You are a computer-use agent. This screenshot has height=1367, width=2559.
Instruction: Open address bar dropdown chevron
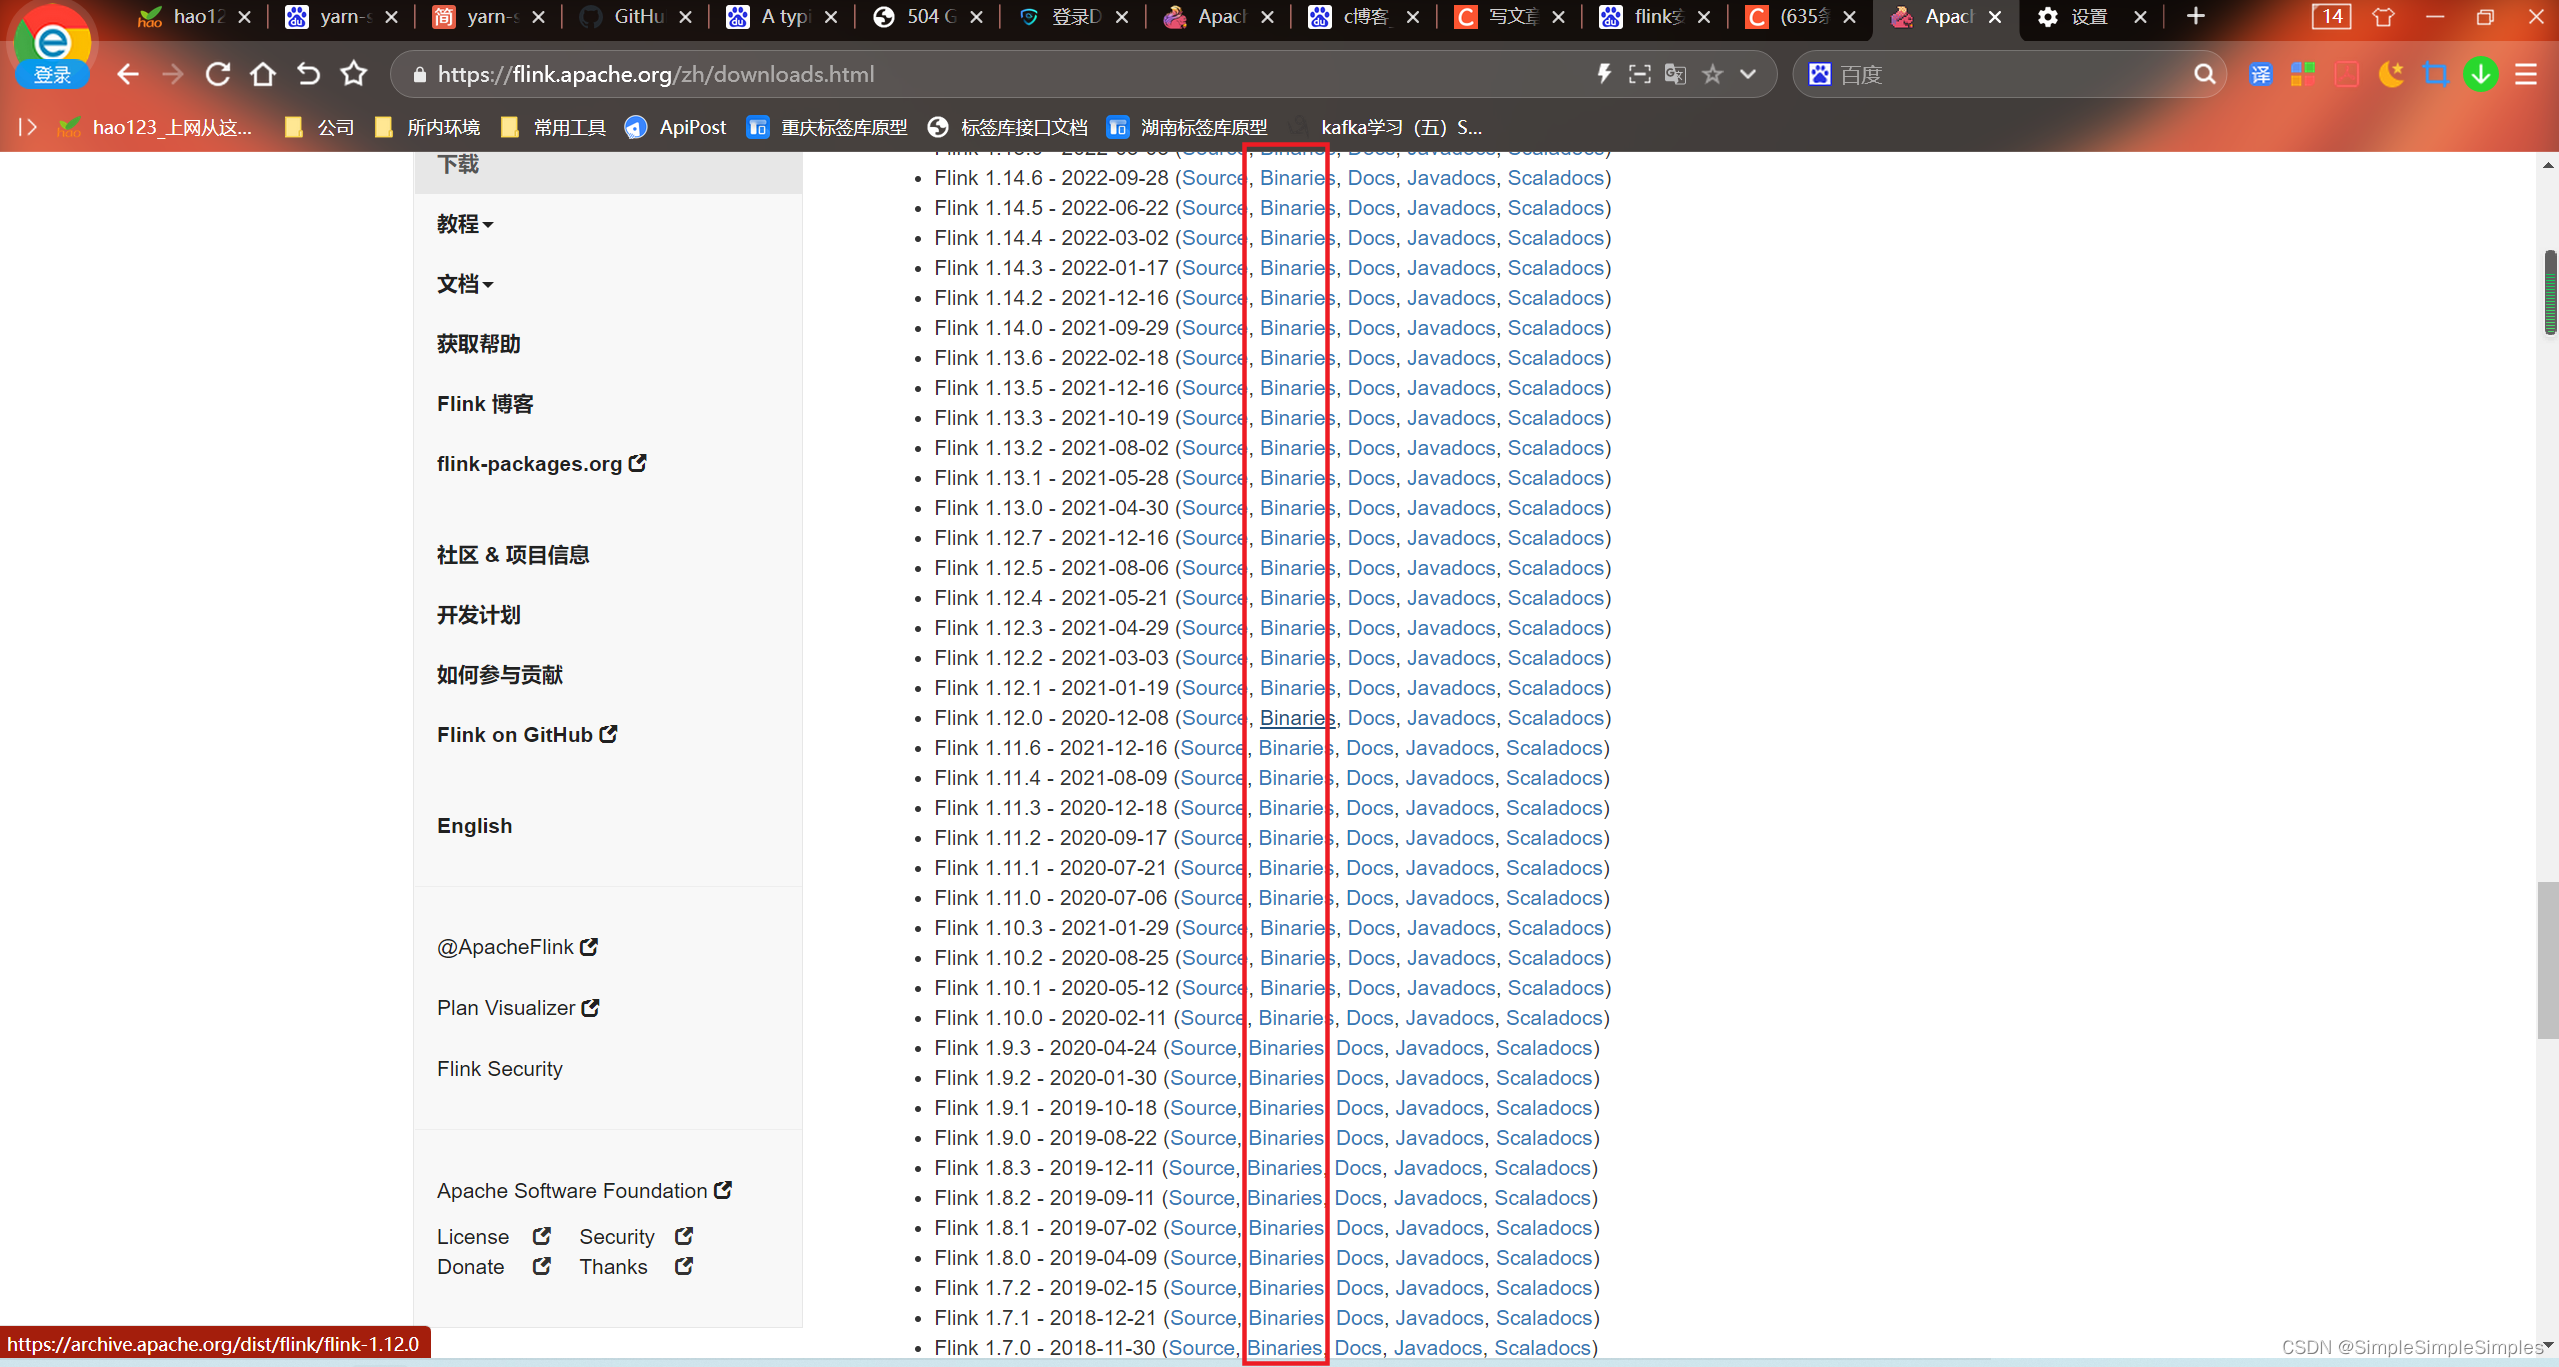click(1748, 74)
